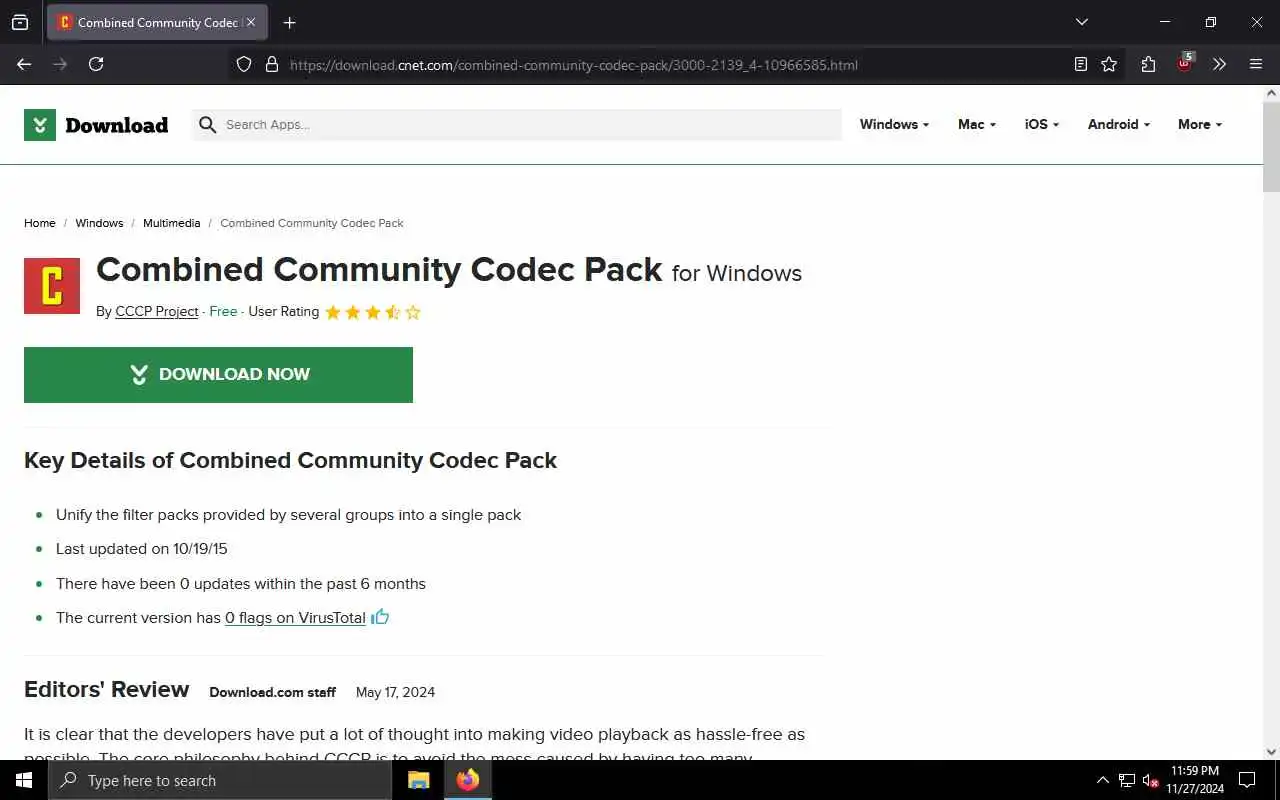Toggle reader view icon in address bar

(x=1080, y=64)
